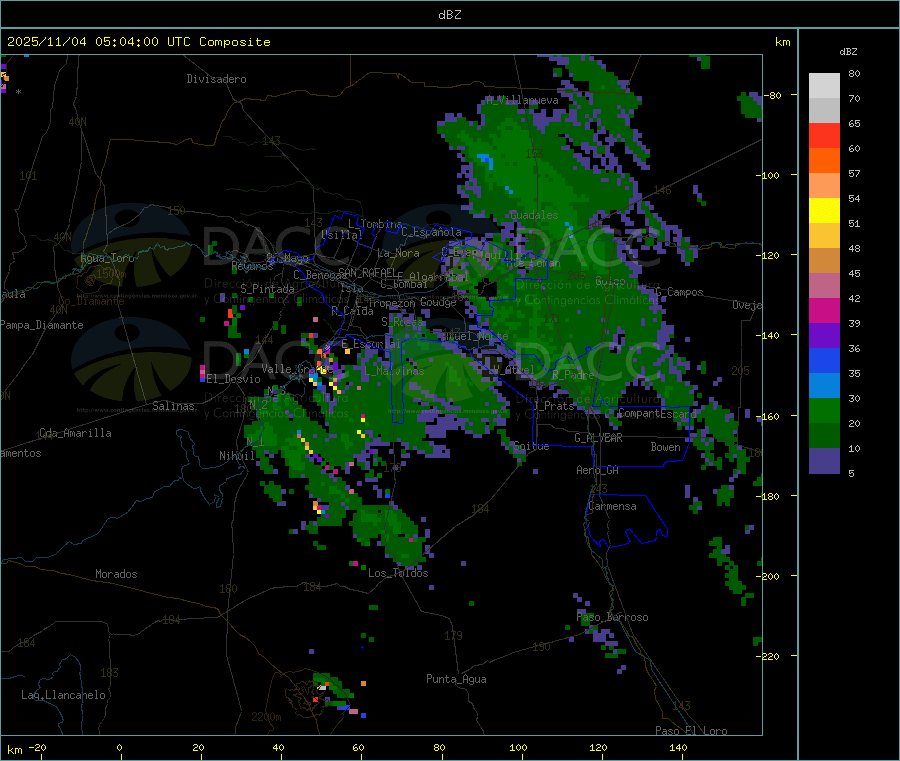Viewport: 900px width, 761px height.
Task: Click the 'G_Campos' map label
Action: (679, 292)
